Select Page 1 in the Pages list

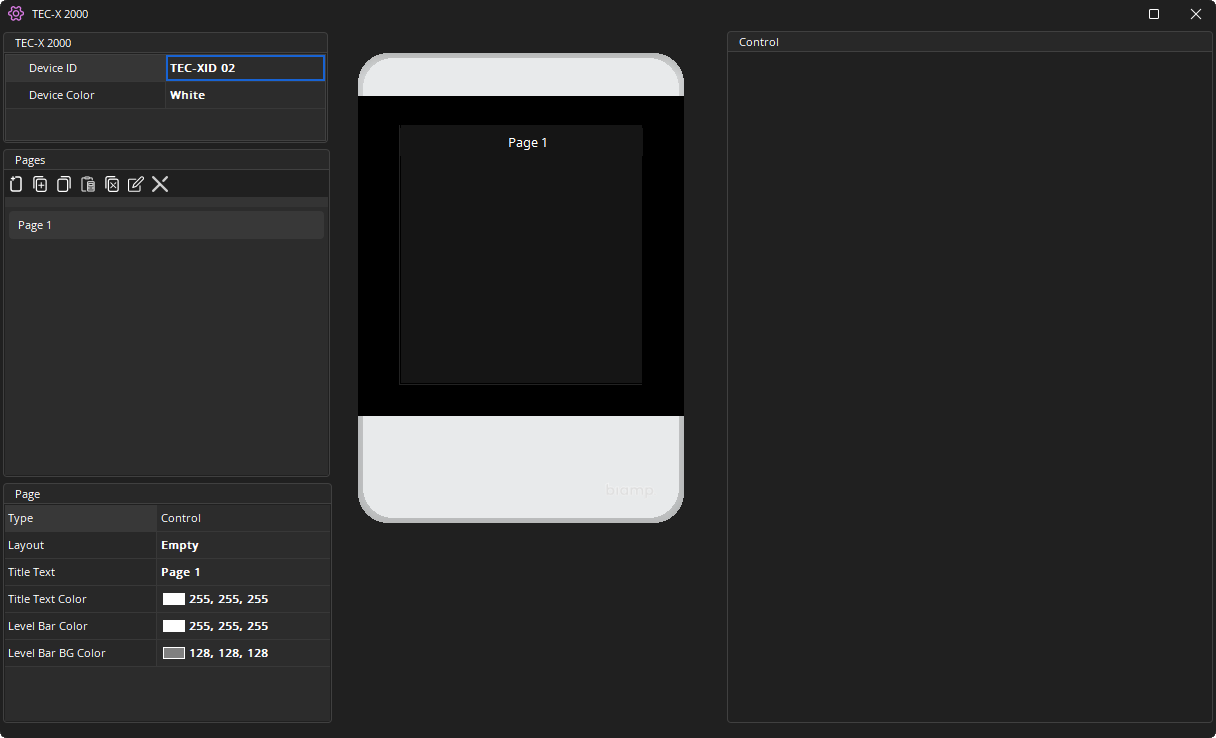coord(166,225)
